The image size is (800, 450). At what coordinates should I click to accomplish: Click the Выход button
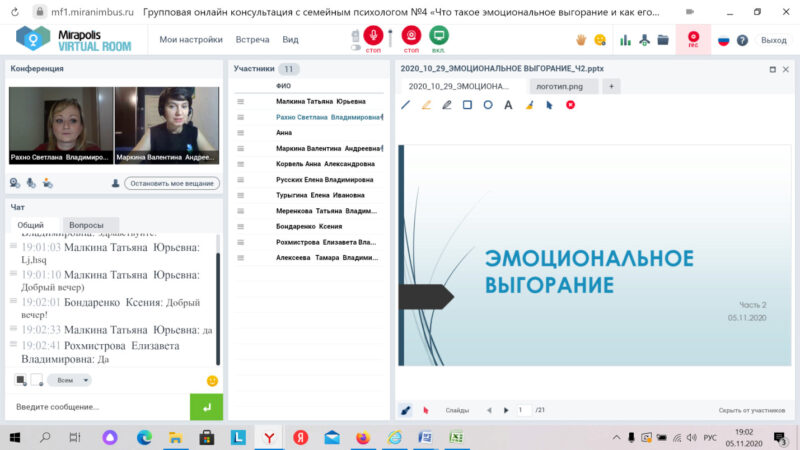pyautogui.click(x=773, y=40)
